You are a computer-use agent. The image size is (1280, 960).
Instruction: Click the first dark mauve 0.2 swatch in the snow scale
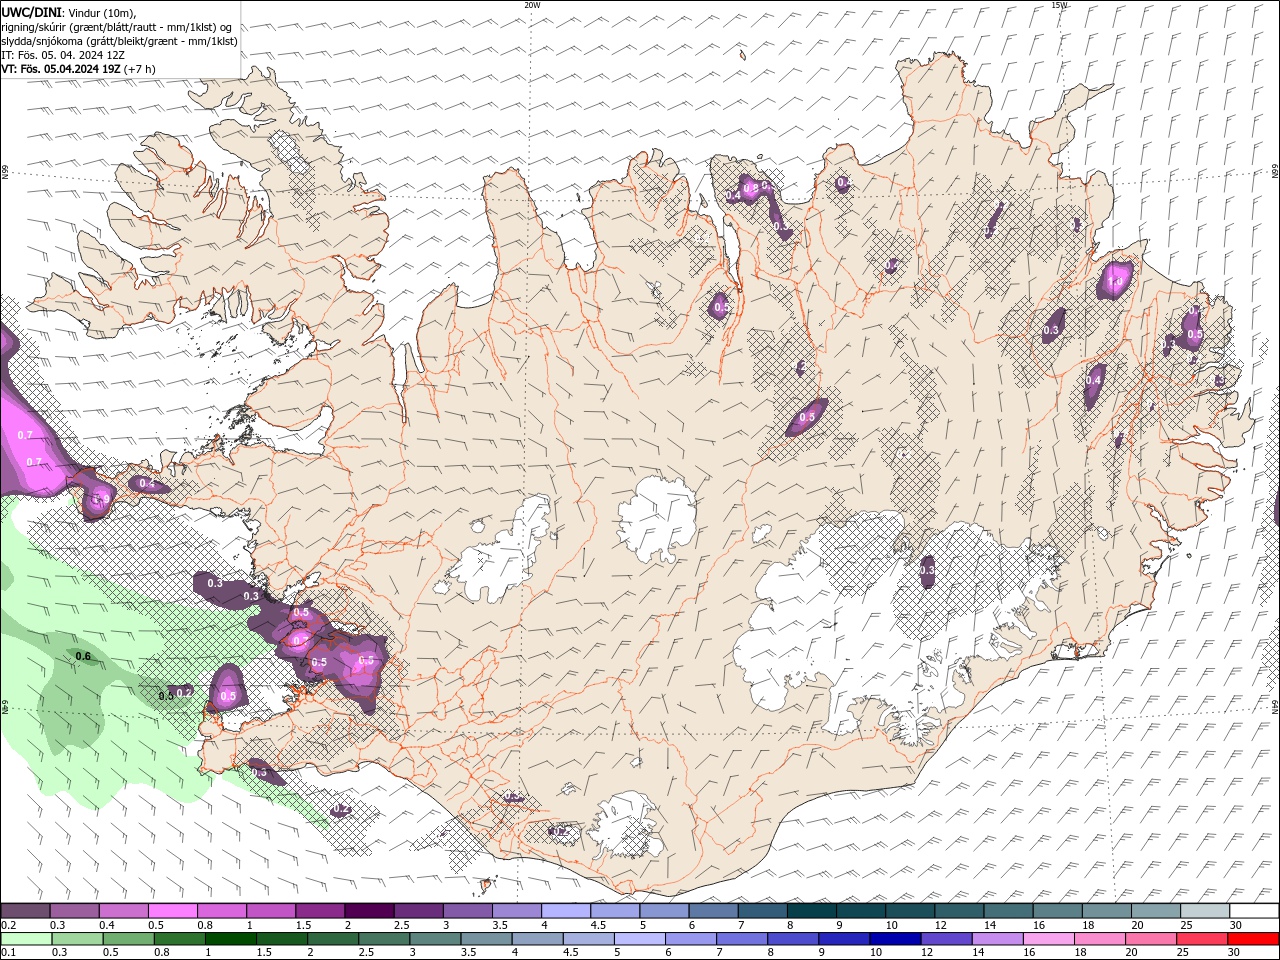pyautogui.click(x=25, y=911)
